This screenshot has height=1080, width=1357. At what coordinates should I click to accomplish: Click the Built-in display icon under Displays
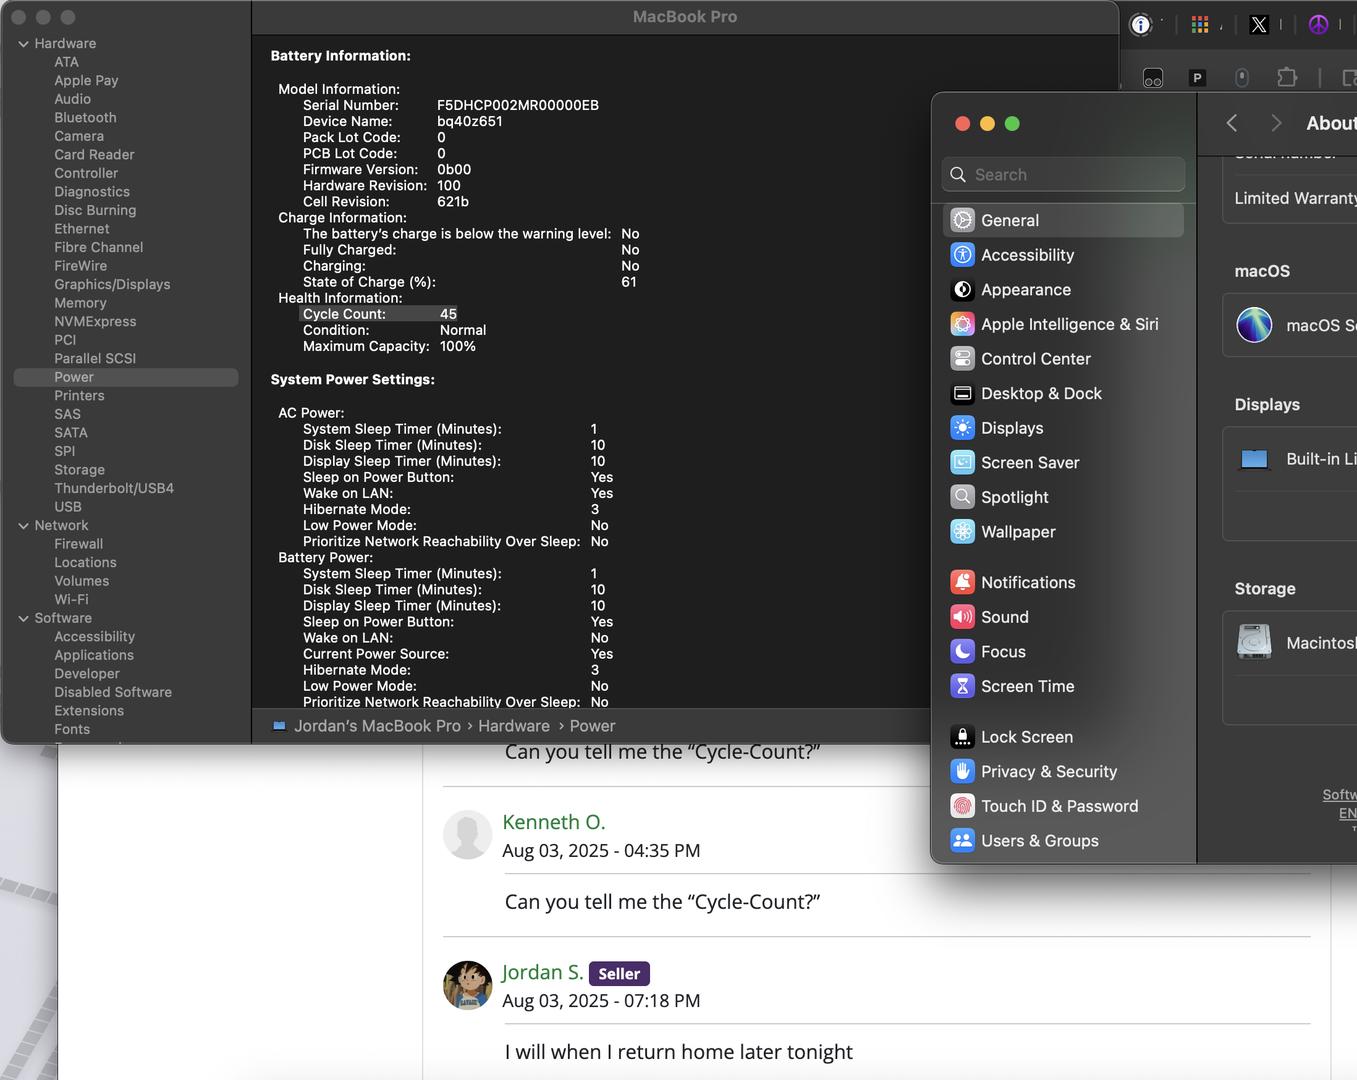(1254, 459)
